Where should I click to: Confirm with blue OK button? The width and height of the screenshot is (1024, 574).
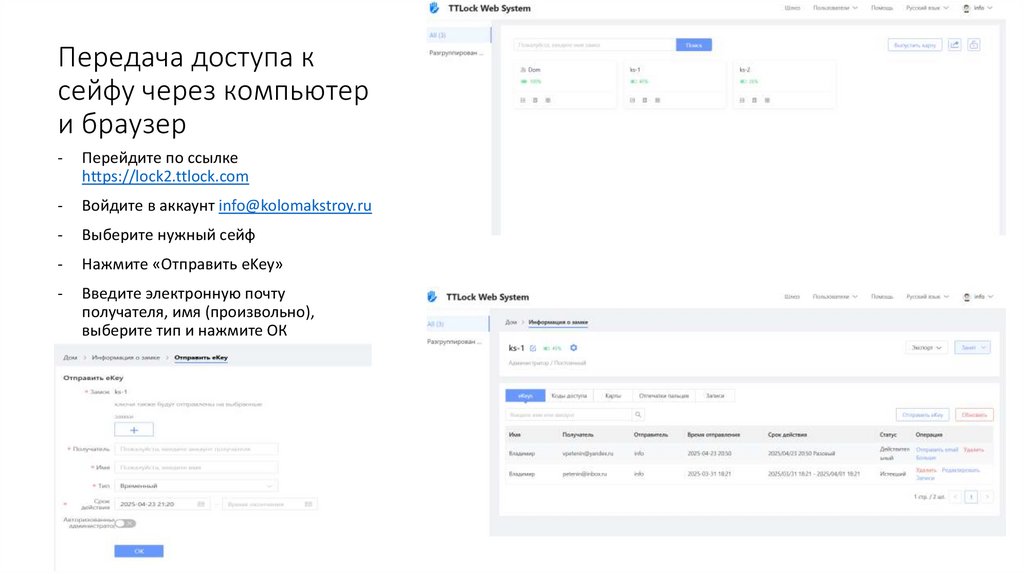139,551
